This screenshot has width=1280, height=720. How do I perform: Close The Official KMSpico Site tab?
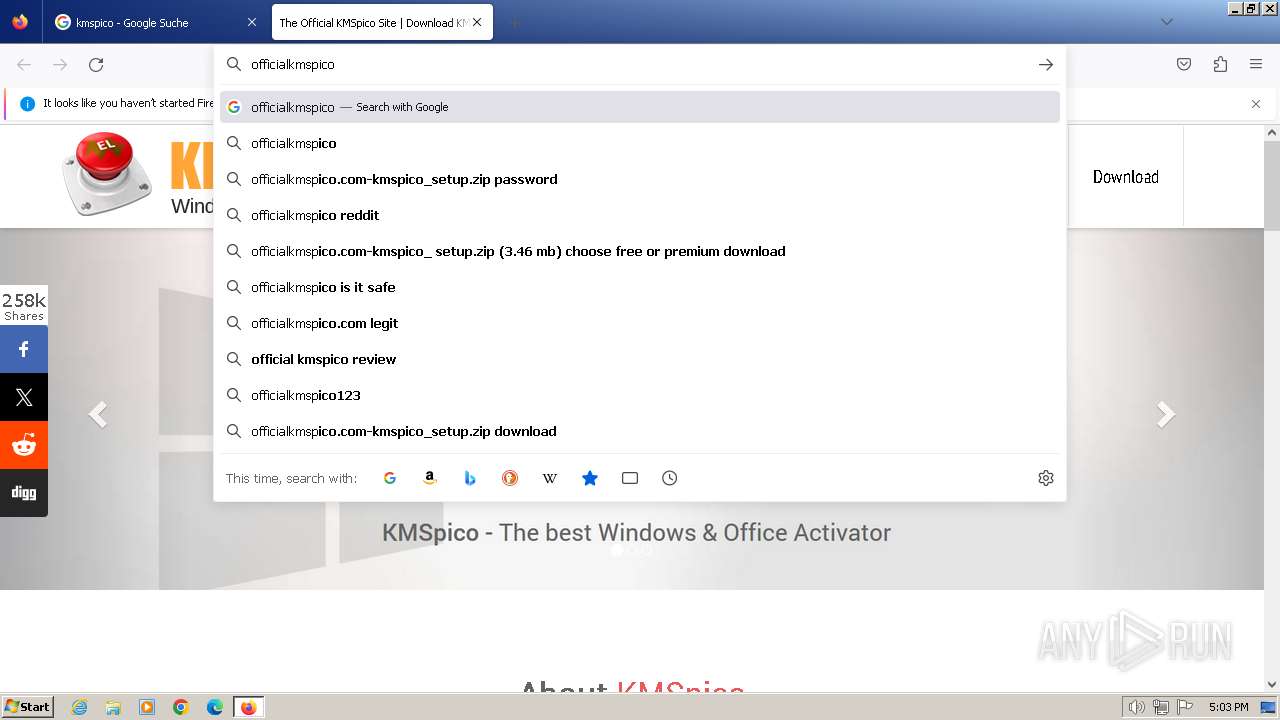[477, 22]
